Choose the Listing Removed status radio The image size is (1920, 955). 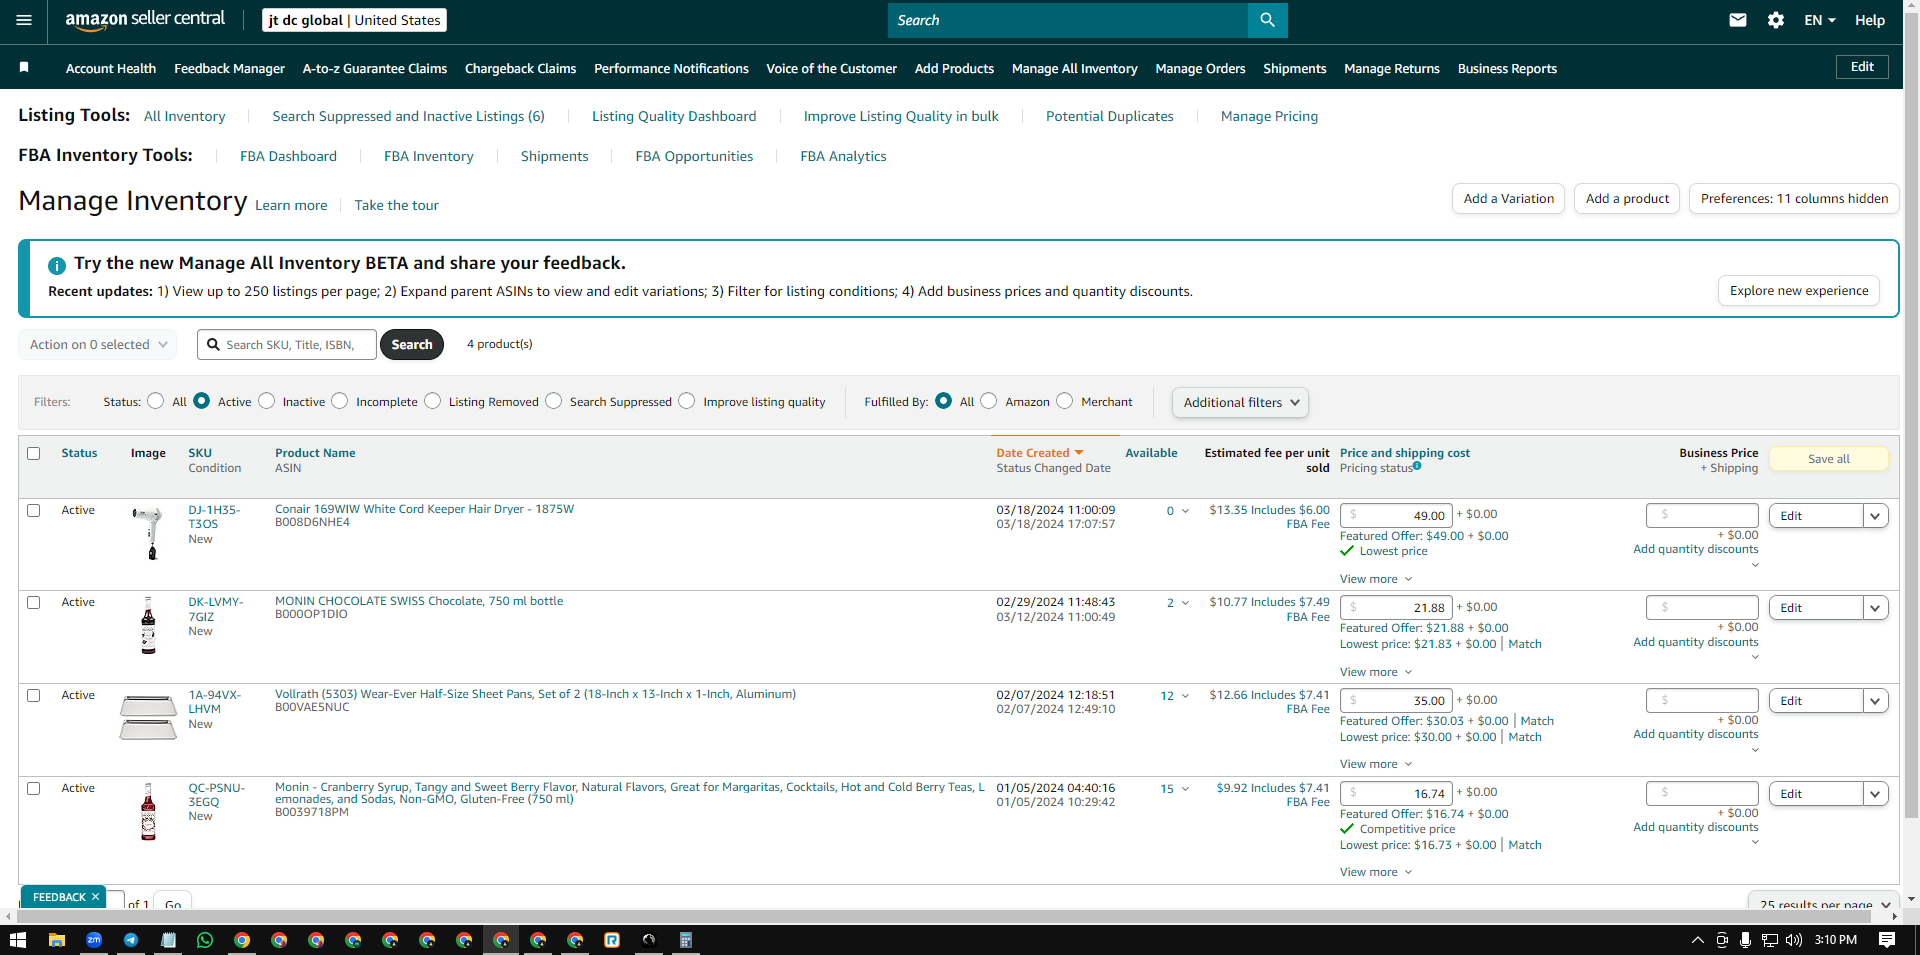point(432,401)
